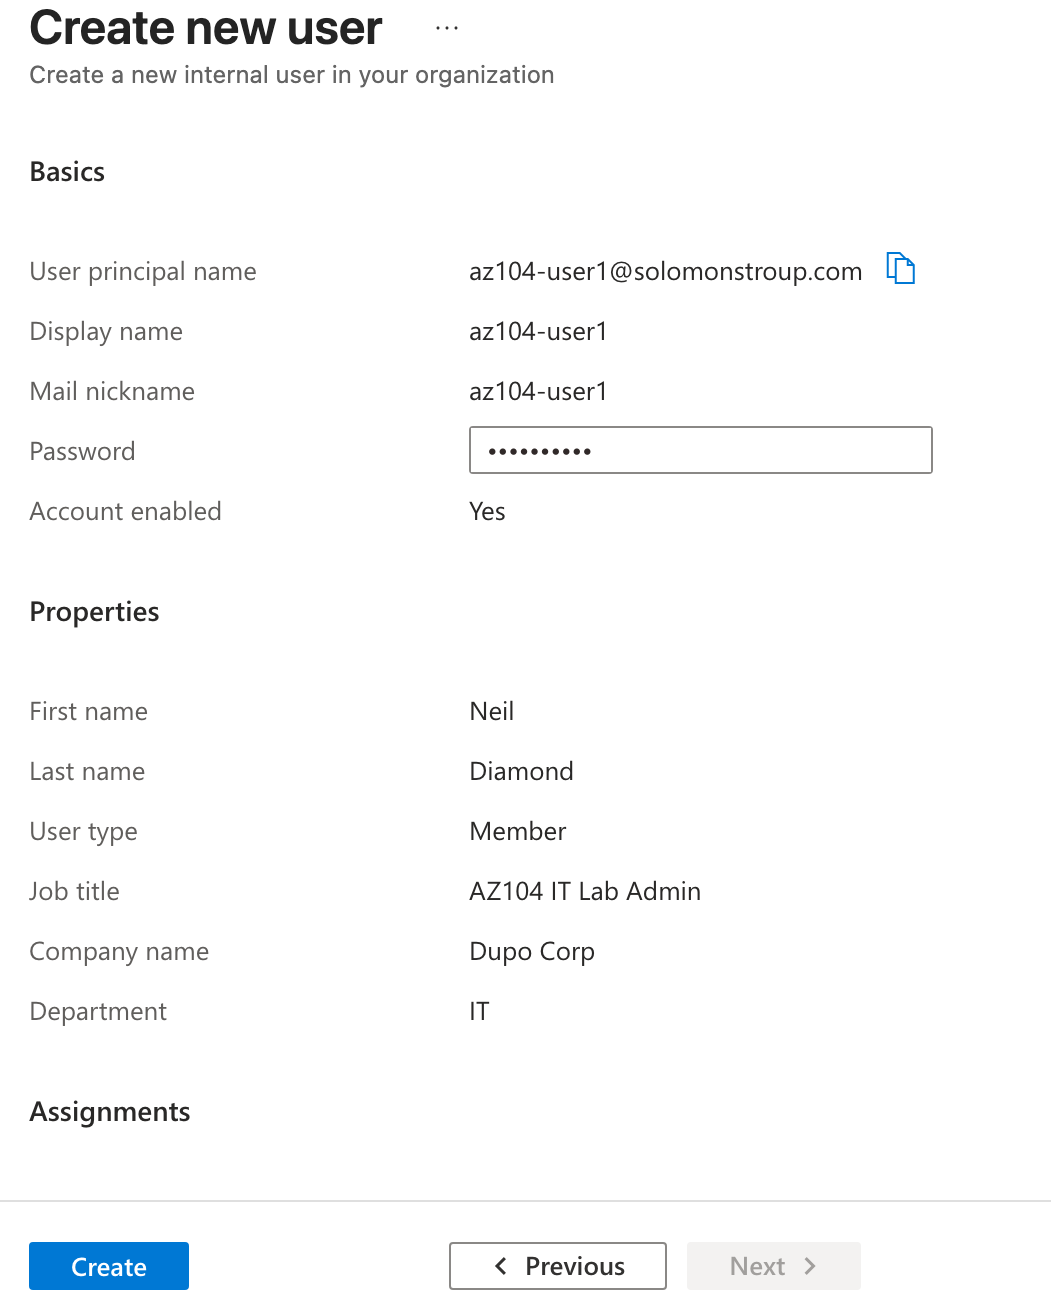Click the job title AZ104 IT Lab Admin

[585, 892]
